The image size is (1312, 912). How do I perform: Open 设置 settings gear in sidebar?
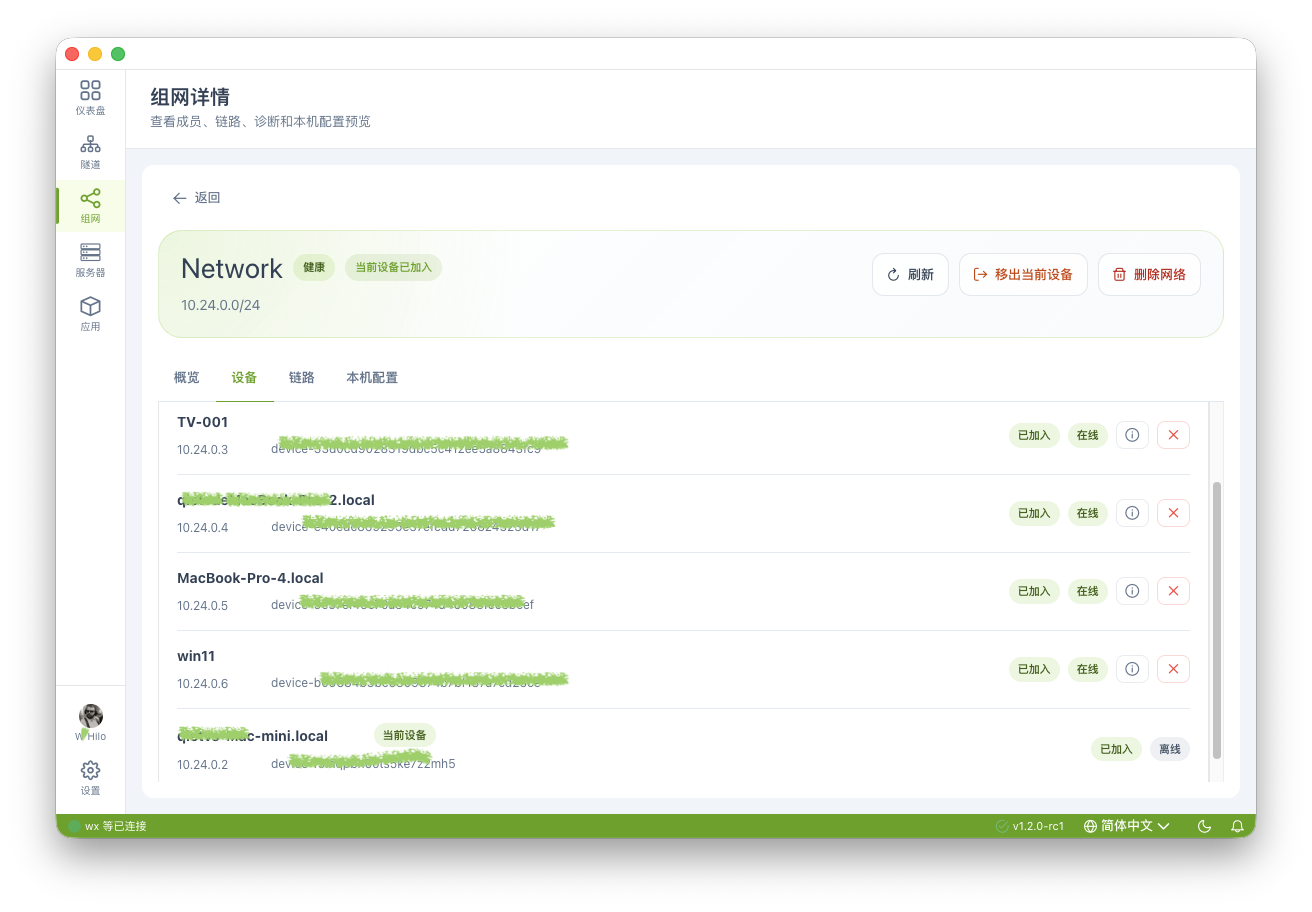tap(90, 777)
